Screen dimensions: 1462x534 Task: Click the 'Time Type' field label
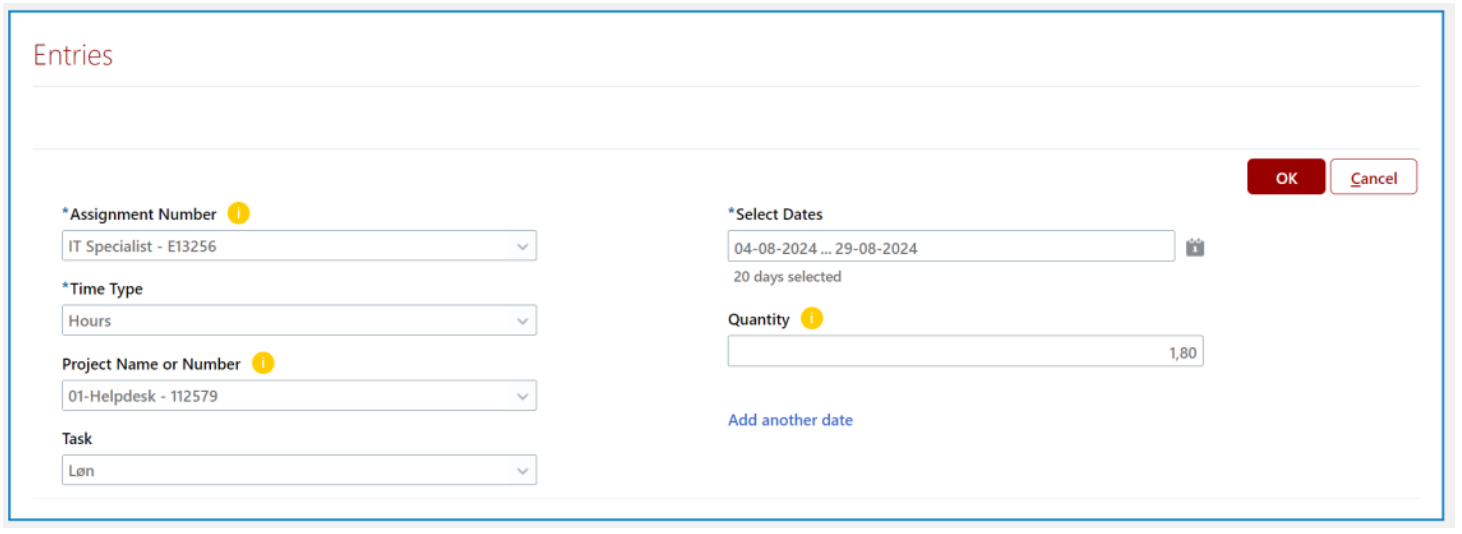pyautogui.click(x=103, y=289)
